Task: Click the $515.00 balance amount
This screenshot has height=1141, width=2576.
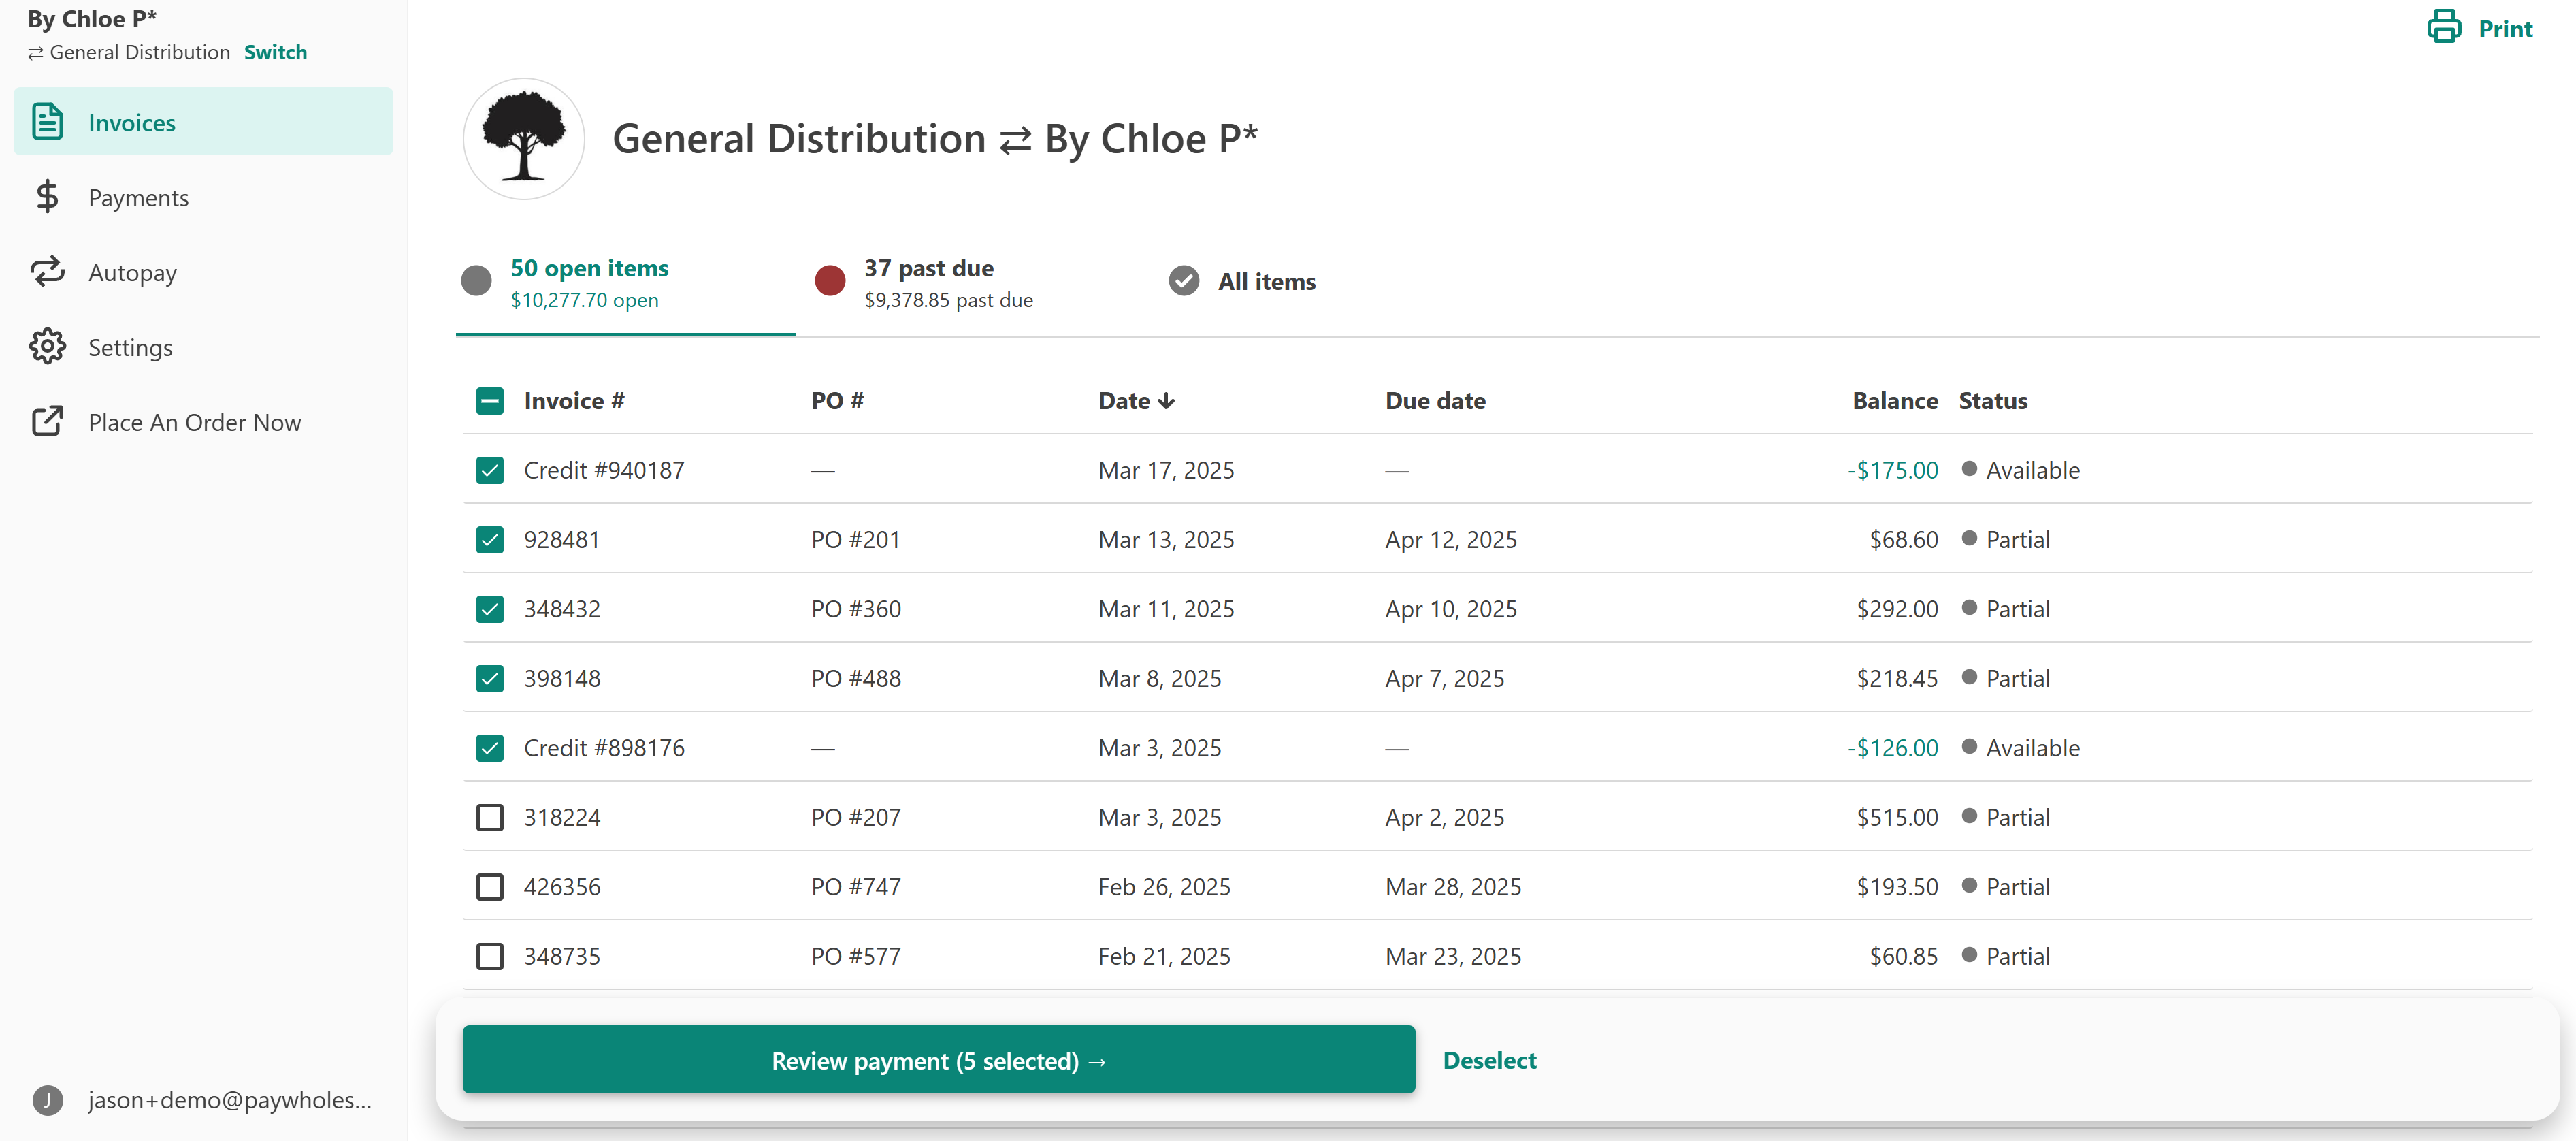Action: pos(1897,818)
